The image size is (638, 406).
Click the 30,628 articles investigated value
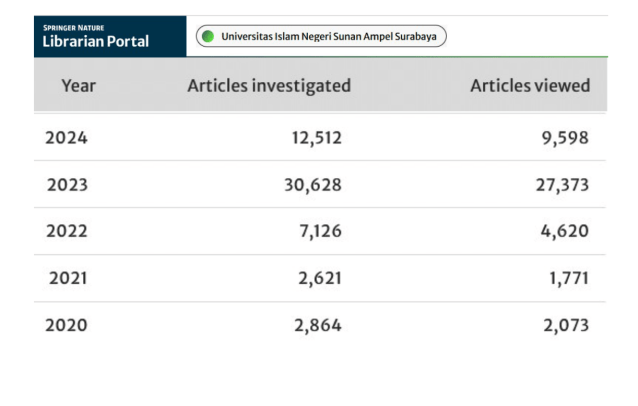coord(313,185)
